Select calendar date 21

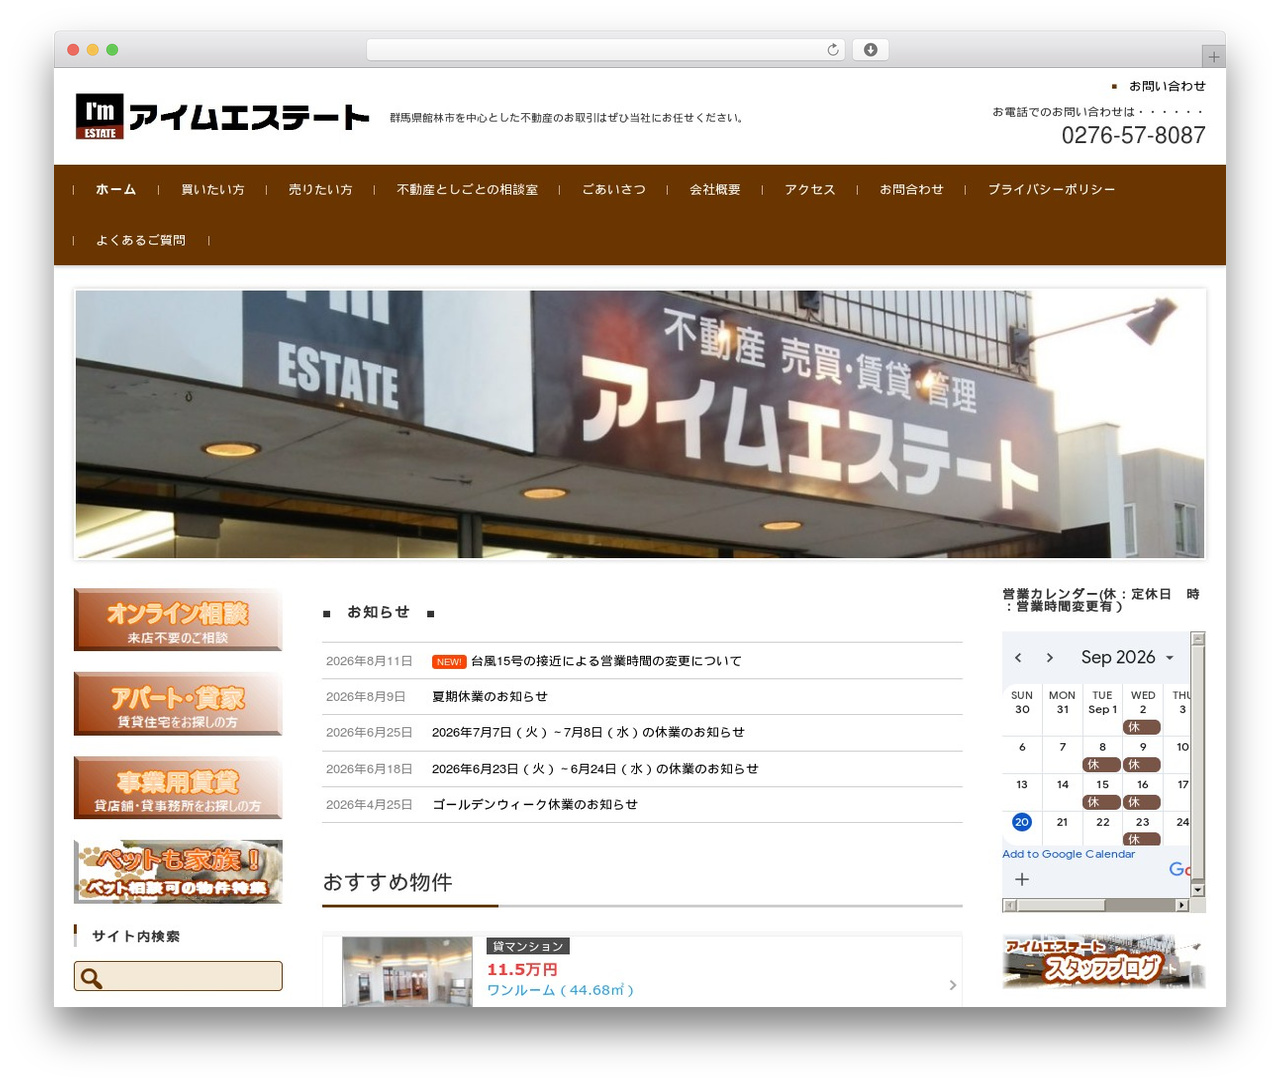[x=1062, y=822]
